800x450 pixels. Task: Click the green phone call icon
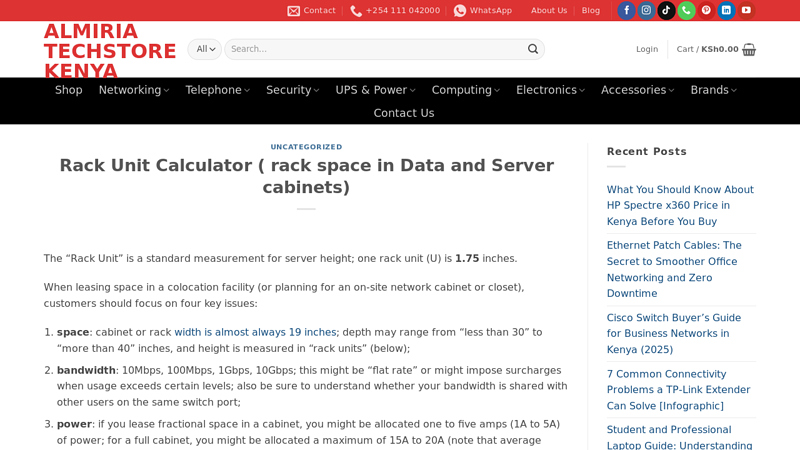(686, 10)
